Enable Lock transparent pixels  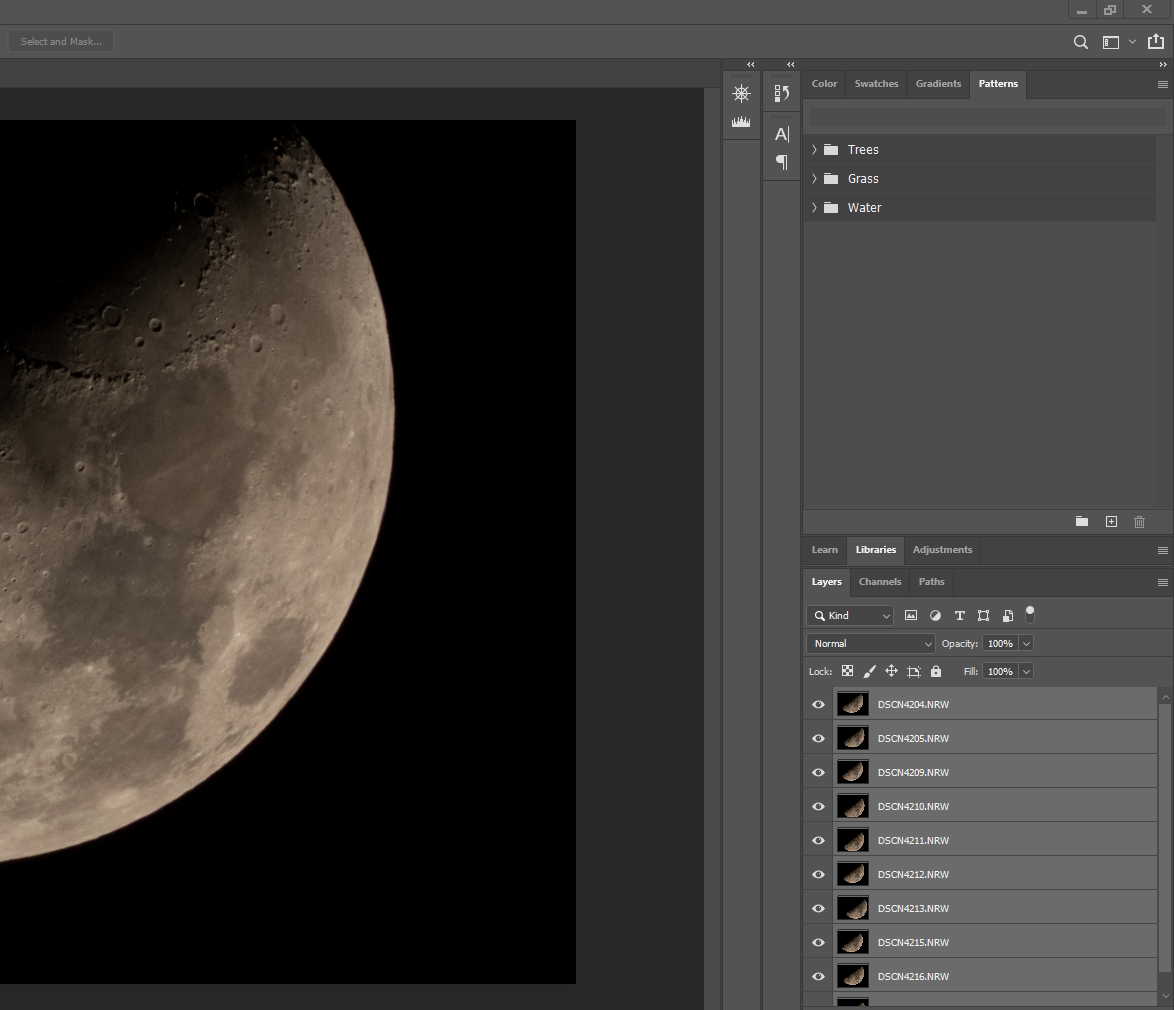(847, 671)
